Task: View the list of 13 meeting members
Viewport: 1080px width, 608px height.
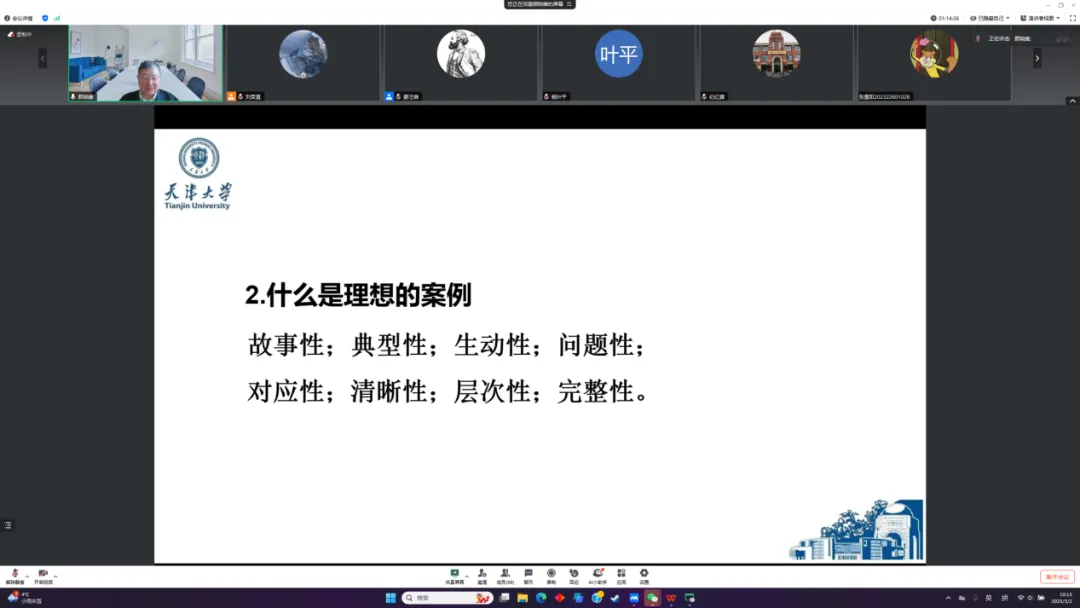Action: click(506, 573)
